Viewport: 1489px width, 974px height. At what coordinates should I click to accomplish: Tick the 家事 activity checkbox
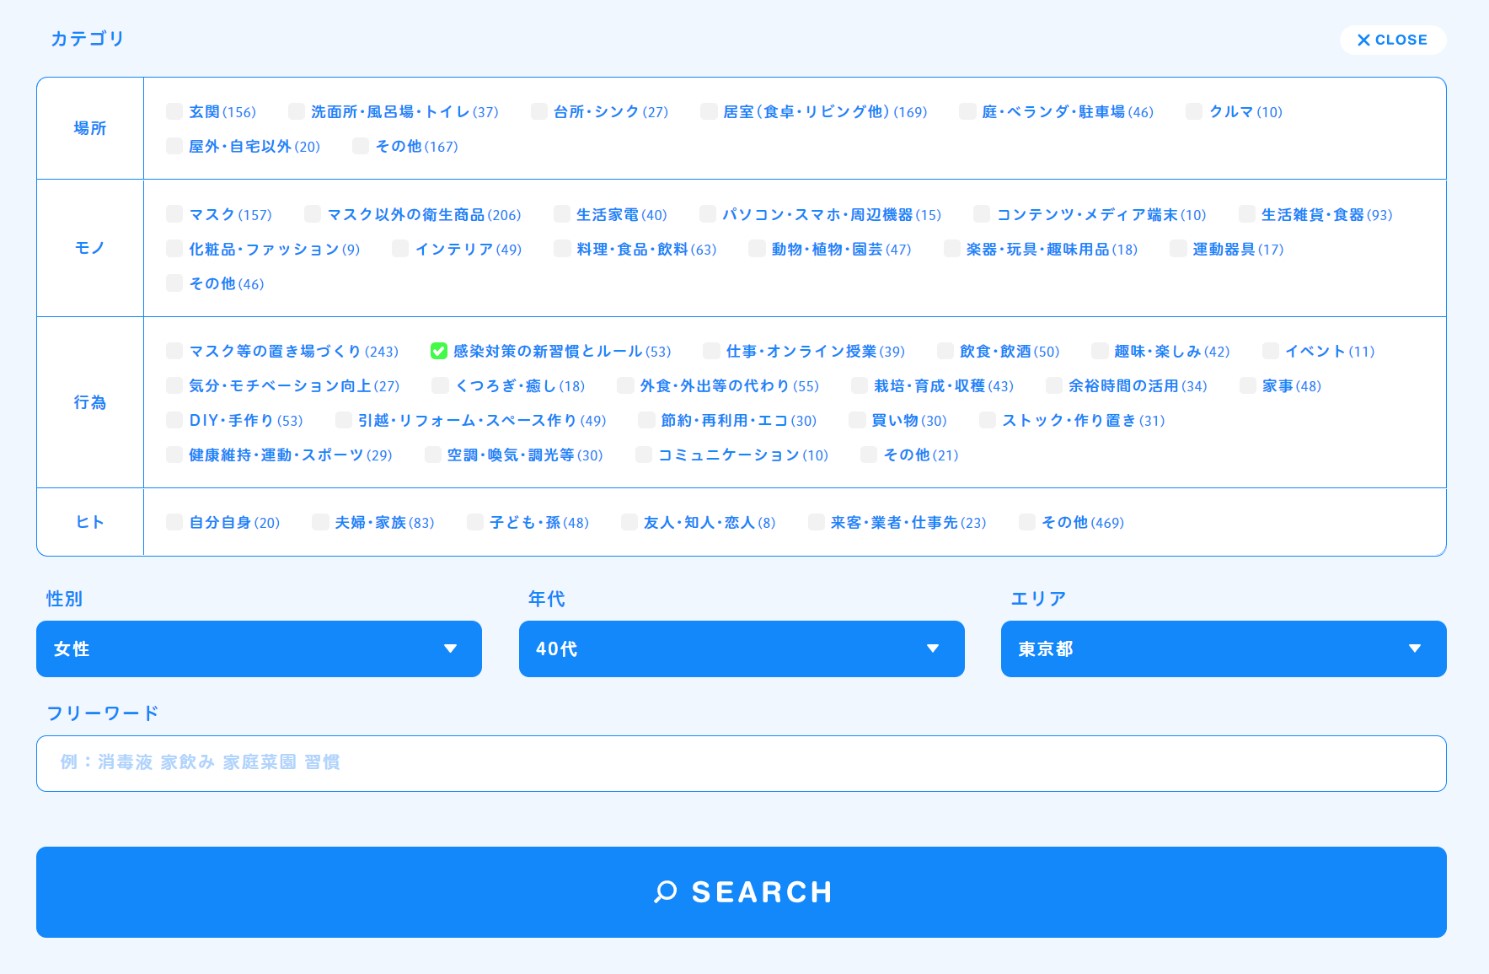1248,386
